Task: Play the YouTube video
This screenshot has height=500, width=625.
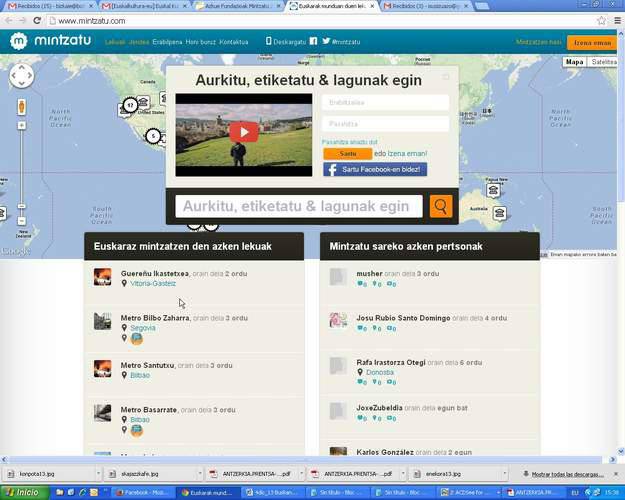Action: [x=244, y=132]
